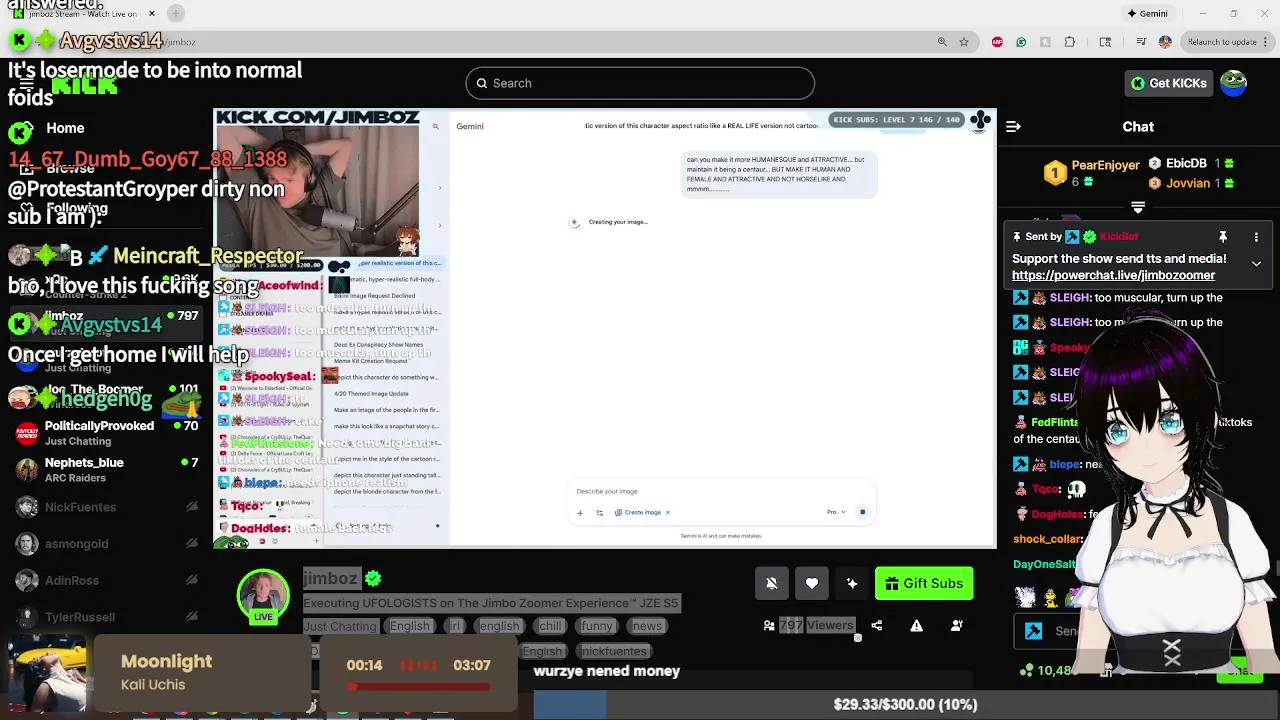Click the 10,48 channel points balance
This screenshot has width=1280, height=720.
[1050, 670]
